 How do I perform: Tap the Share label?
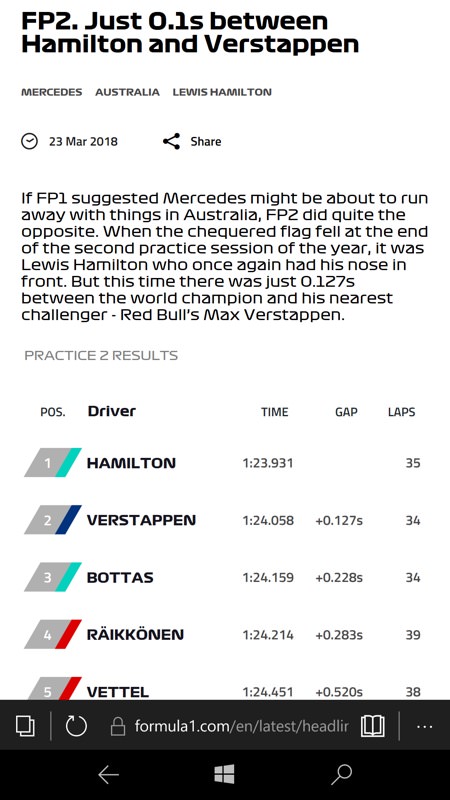(206, 141)
